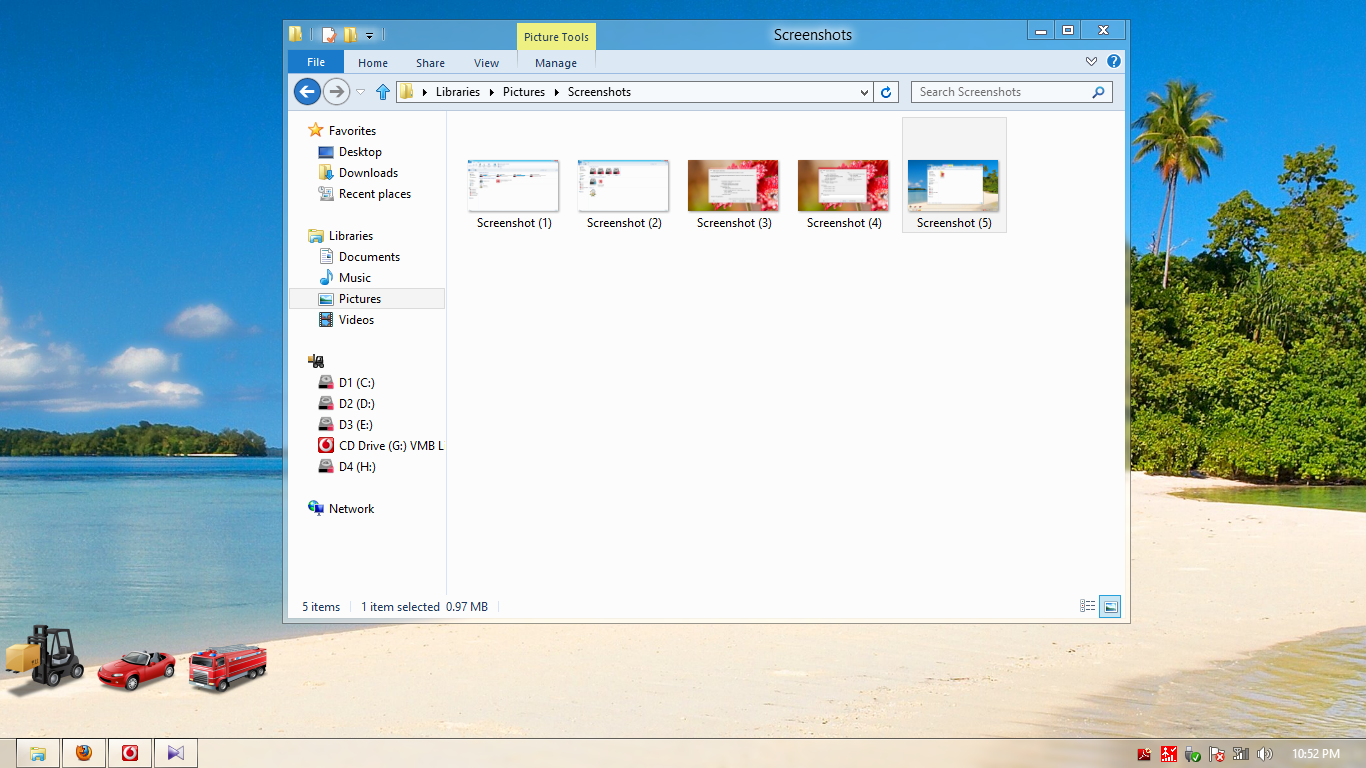
Task: Open the speaker volume icon in system tray
Action: coord(1265,753)
